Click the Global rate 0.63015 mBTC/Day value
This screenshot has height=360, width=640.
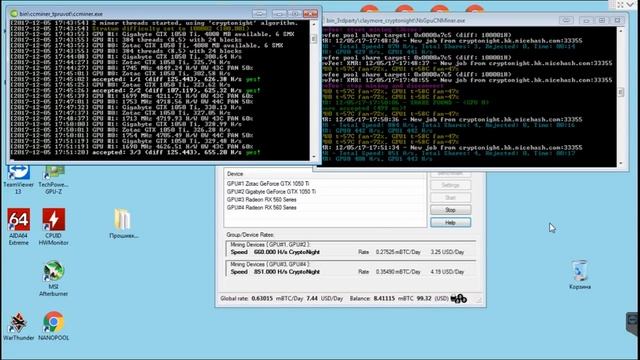pos(277,299)
